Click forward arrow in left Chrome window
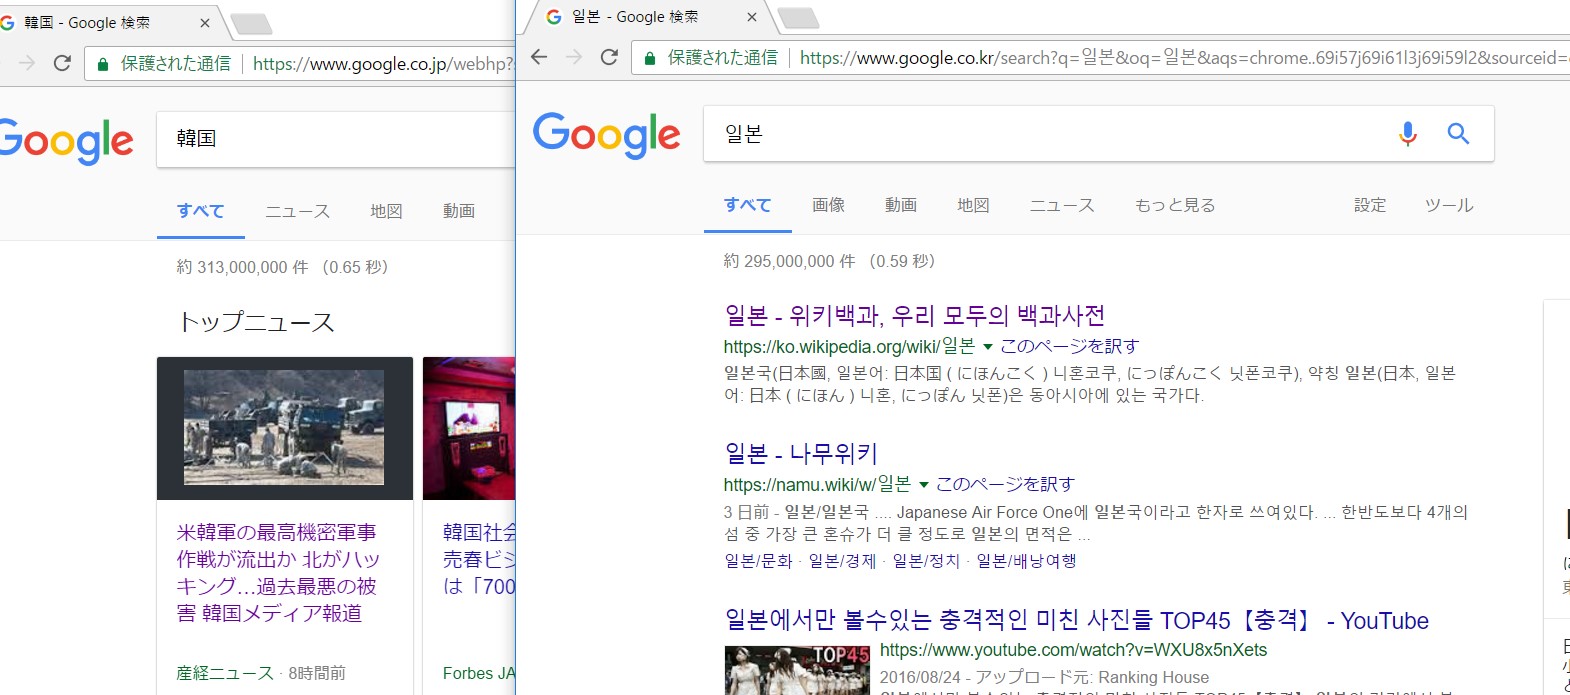The width and height of the screenshot is (1570, 695). 27,63
